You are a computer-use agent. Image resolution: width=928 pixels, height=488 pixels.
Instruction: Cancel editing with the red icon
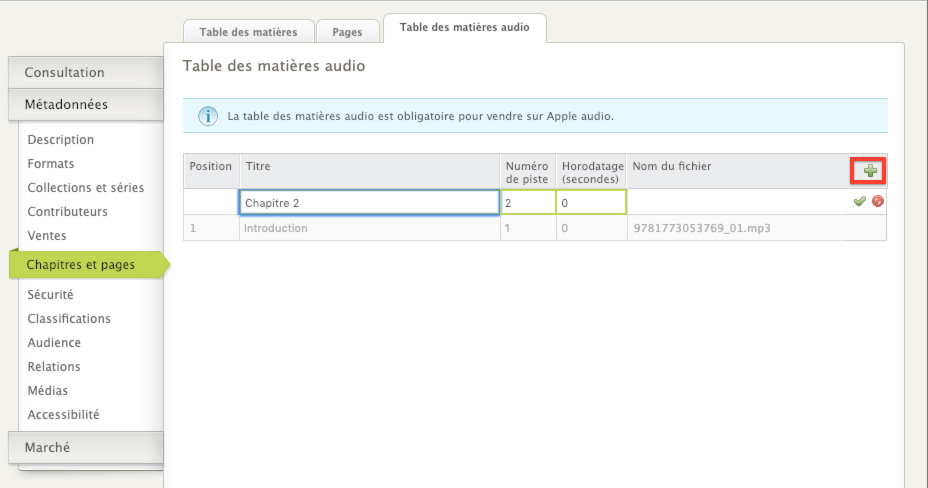[877, 201]
